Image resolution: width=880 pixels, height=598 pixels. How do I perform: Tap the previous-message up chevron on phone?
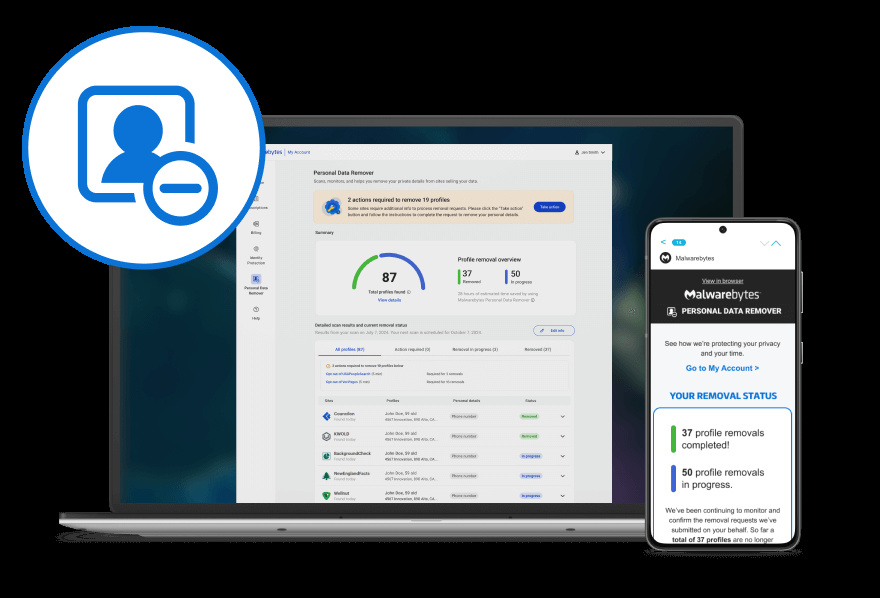[776, 243]
